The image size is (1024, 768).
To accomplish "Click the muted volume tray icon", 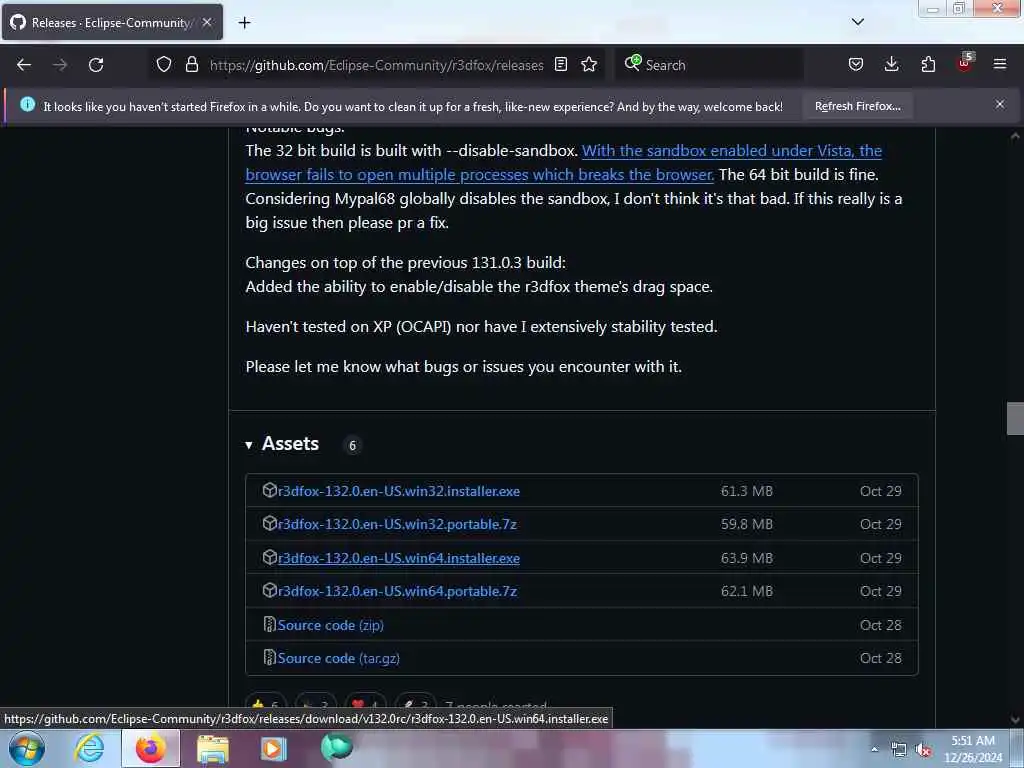I will tap(923, 750).
